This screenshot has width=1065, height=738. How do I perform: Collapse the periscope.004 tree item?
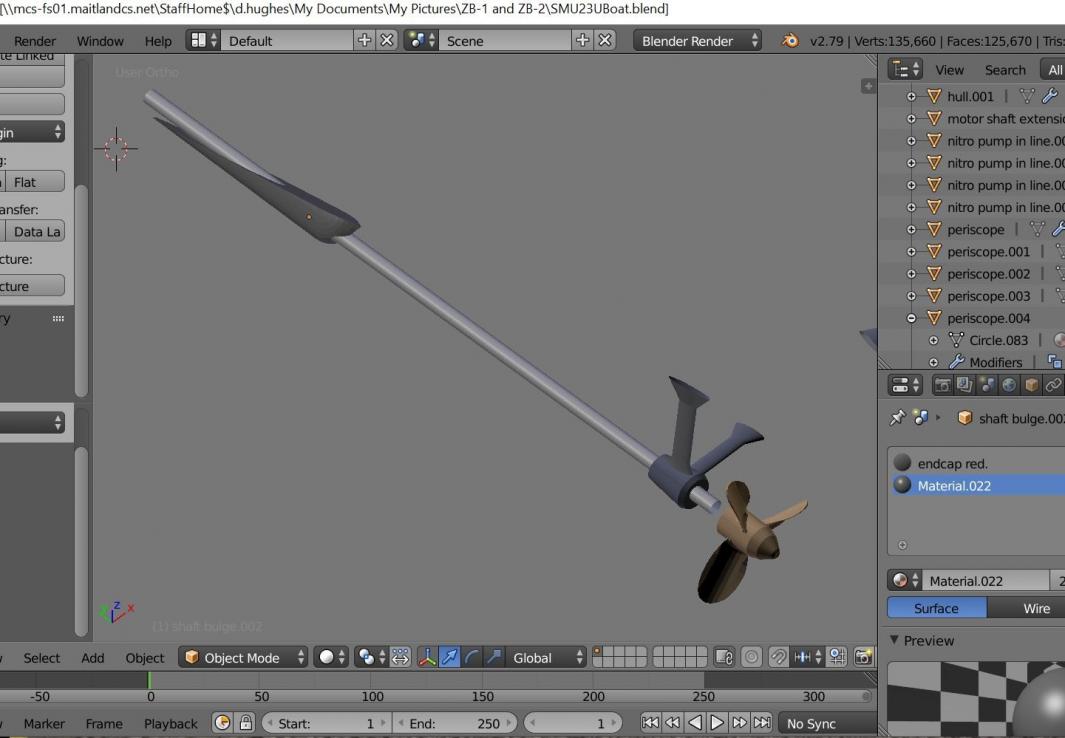[911, 318]
